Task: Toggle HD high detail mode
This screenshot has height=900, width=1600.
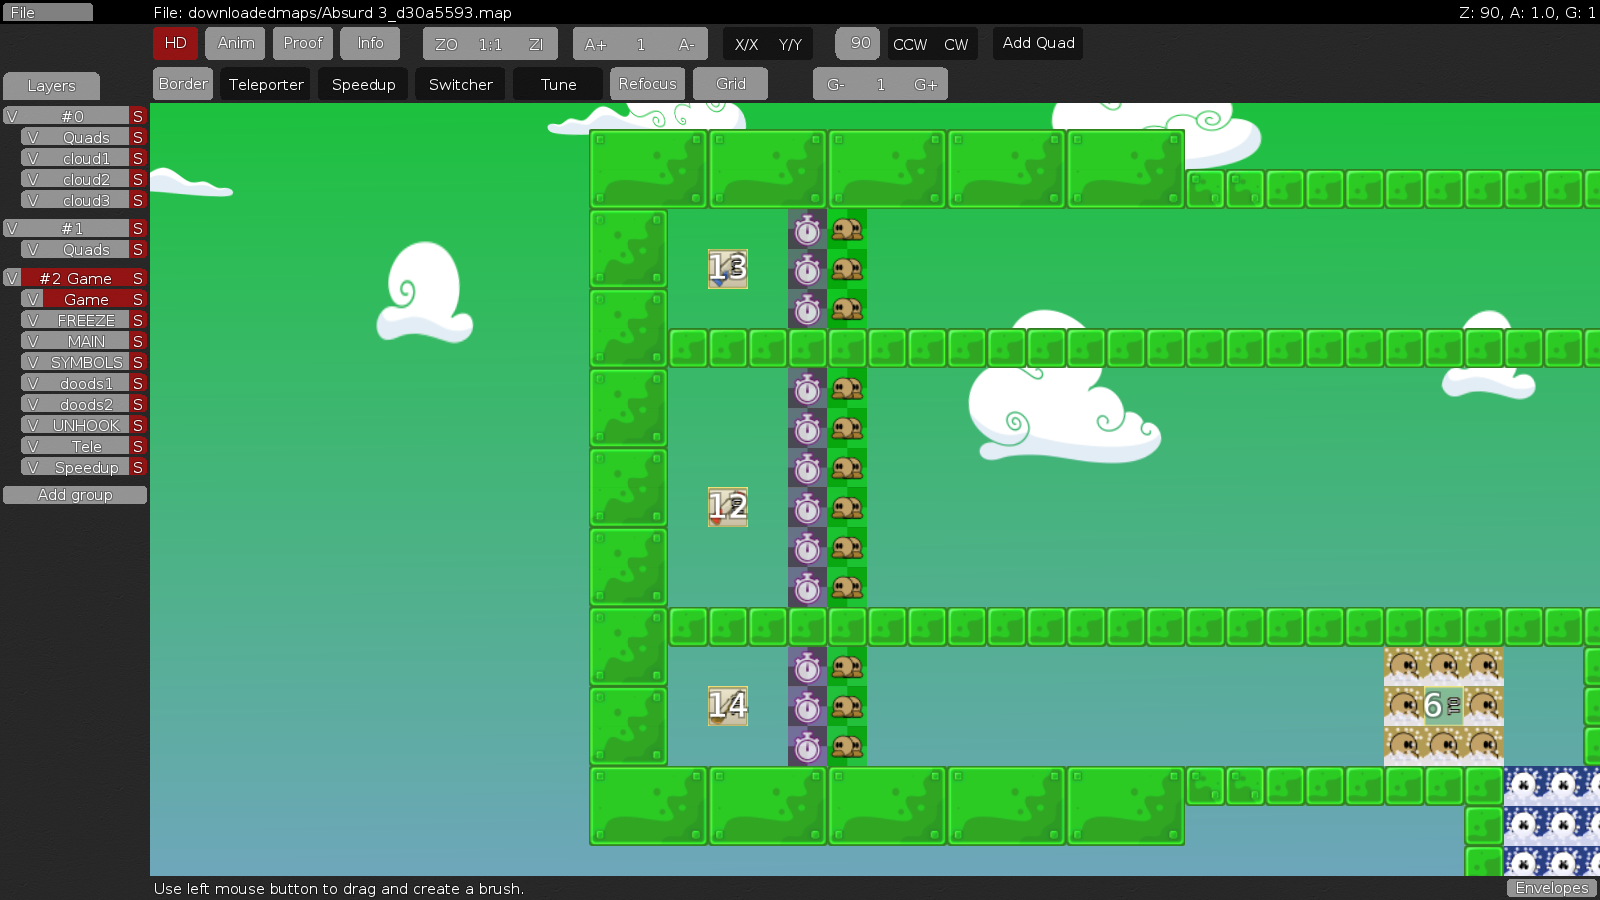Action: point(175,43)
